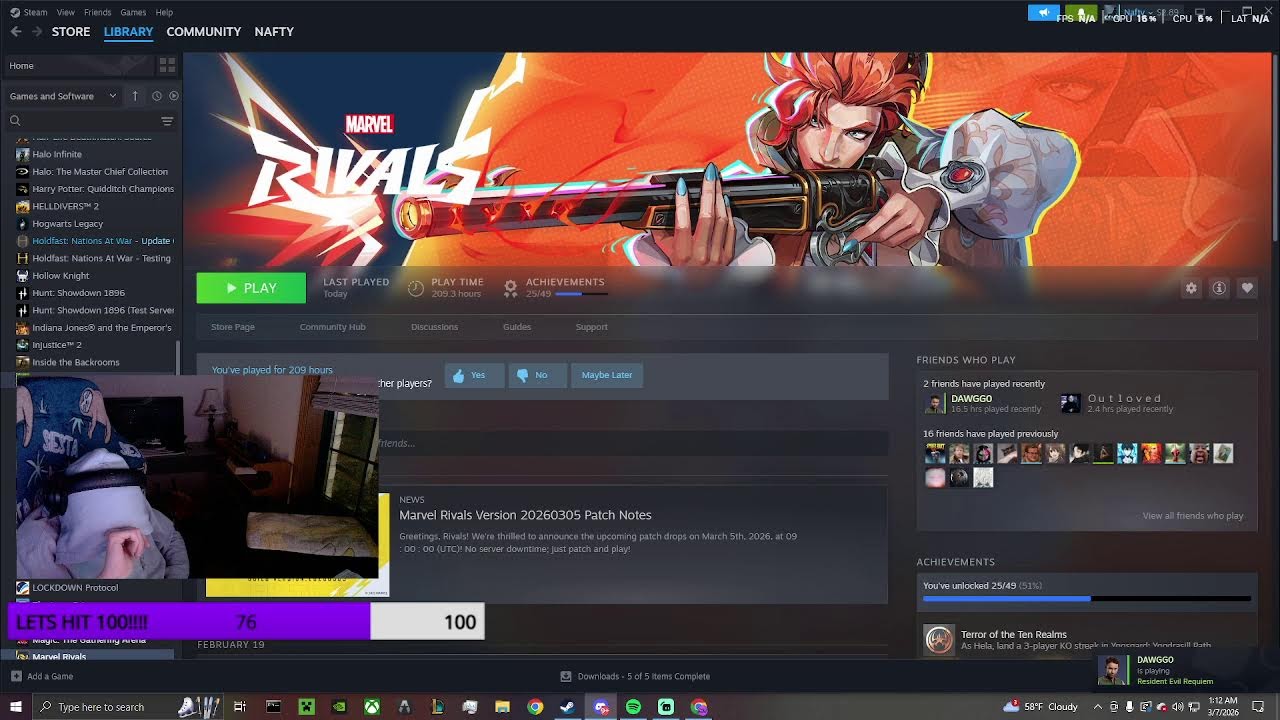Screen dimensions: 1280x720
Task: Open Google Chrome from taskbar
Action: pos(535,707)
